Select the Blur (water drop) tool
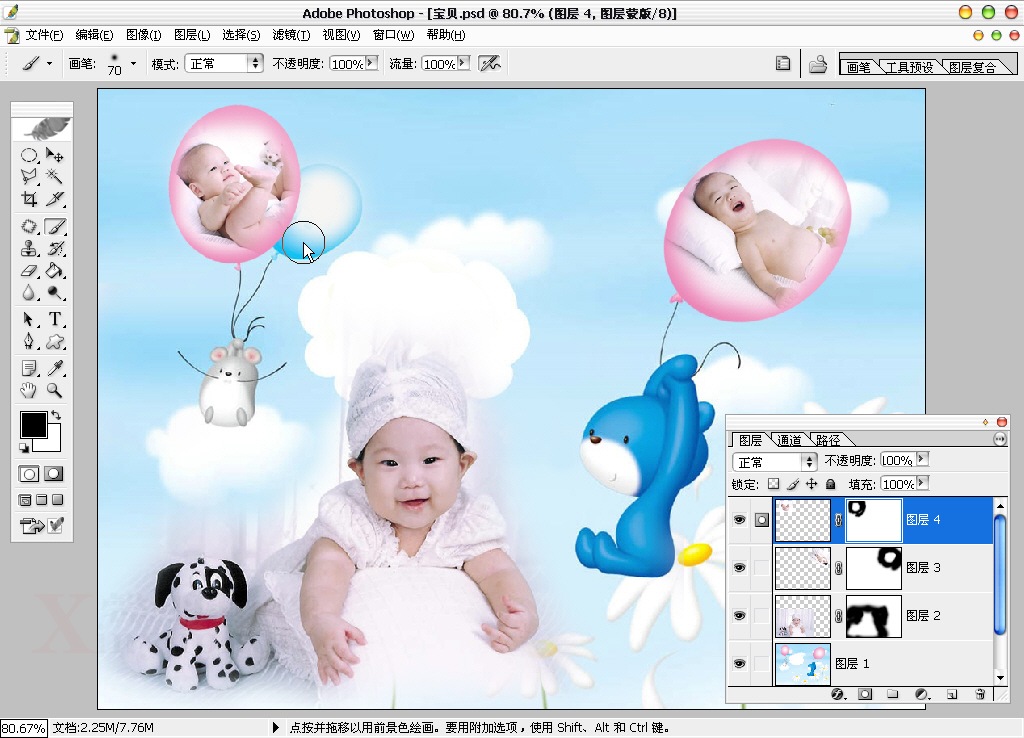Viewport: 1024px width, 738px height. pos(29,293)
